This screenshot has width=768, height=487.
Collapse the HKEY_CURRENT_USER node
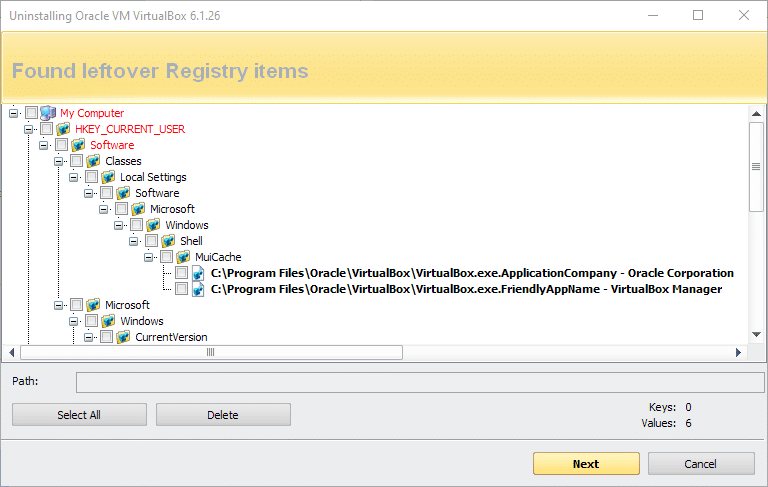[x=28, y=129]
